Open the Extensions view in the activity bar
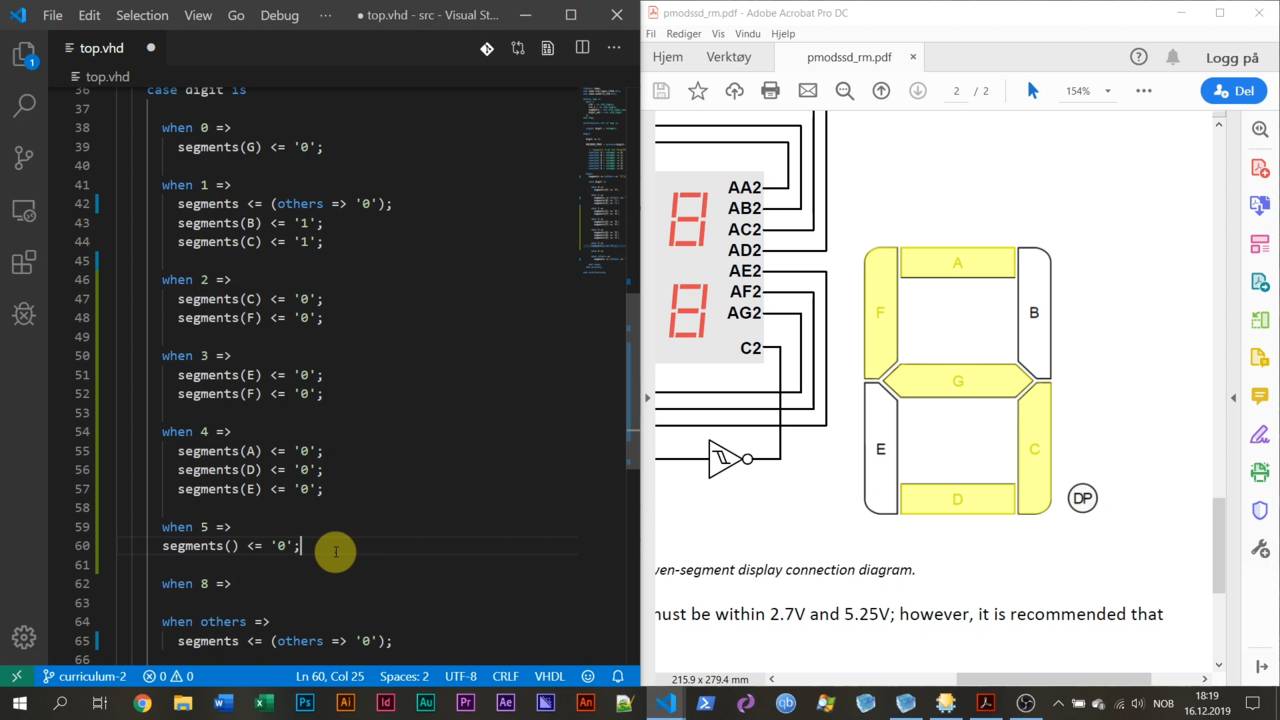The height and width of the screenshot is (720, 1280). tap(24, 263)
